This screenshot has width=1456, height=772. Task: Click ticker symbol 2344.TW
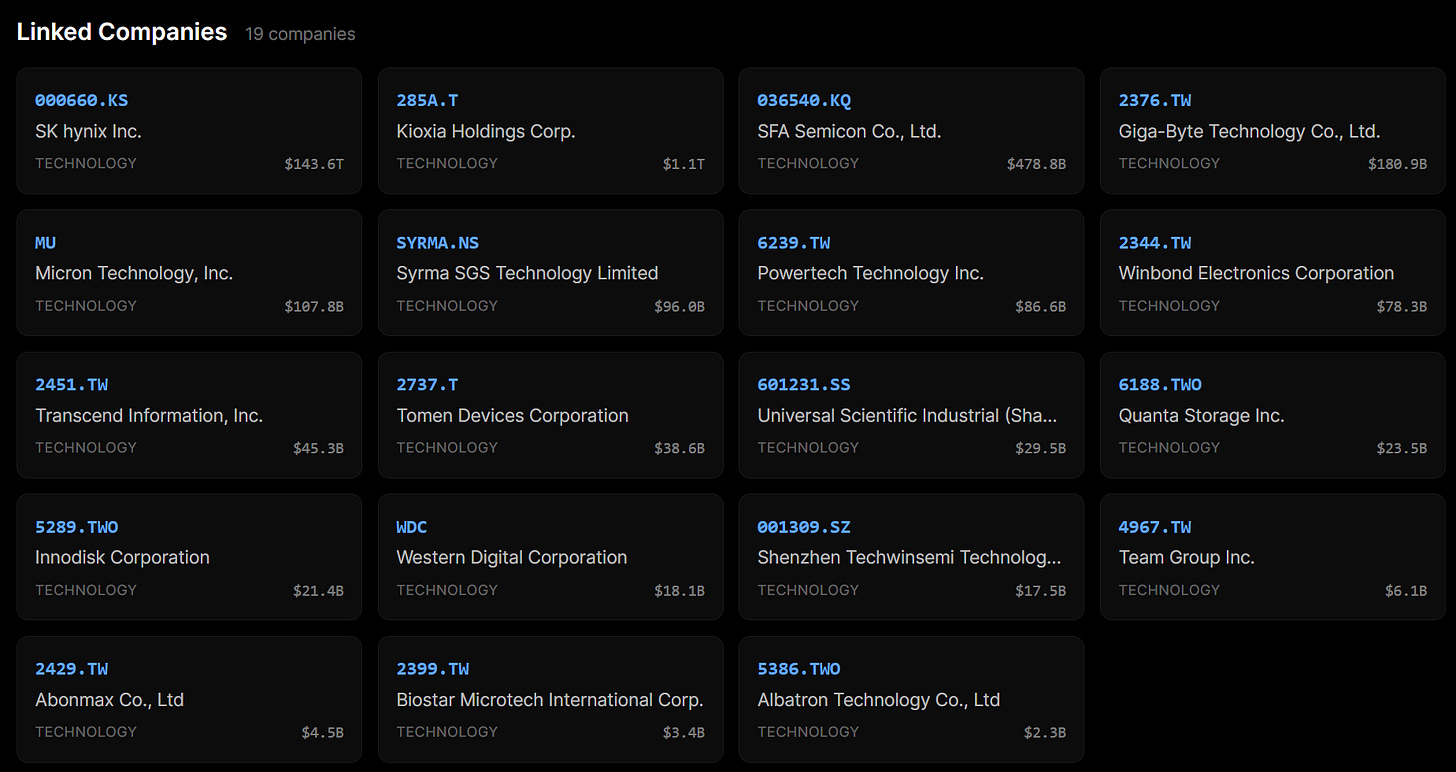[1155, 243]
